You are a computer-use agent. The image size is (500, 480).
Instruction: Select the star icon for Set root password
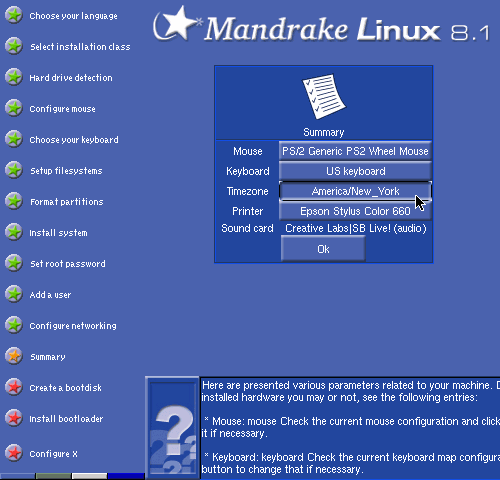[x=14, y=263]
